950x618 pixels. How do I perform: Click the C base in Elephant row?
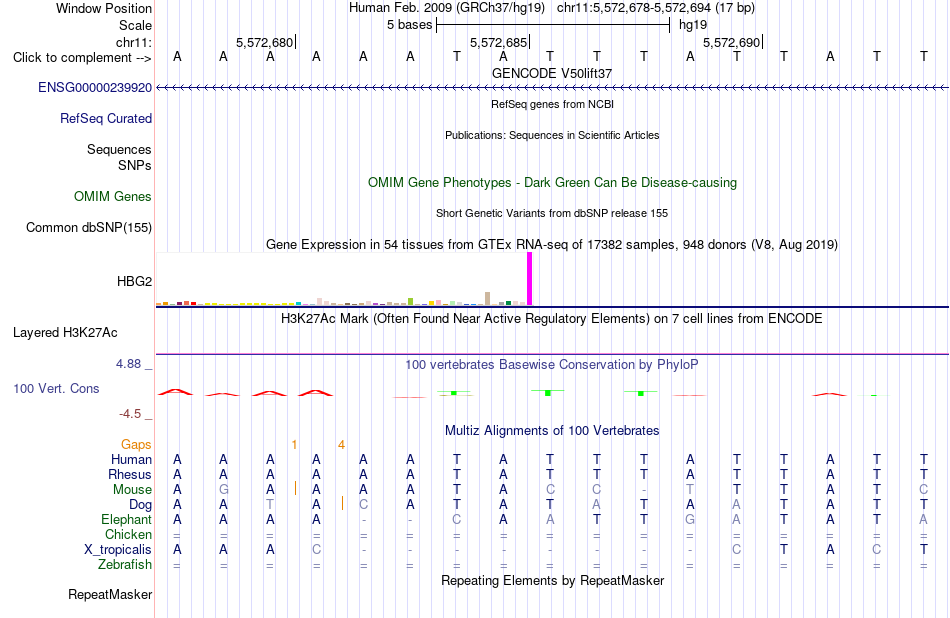(x=457, y=519)
